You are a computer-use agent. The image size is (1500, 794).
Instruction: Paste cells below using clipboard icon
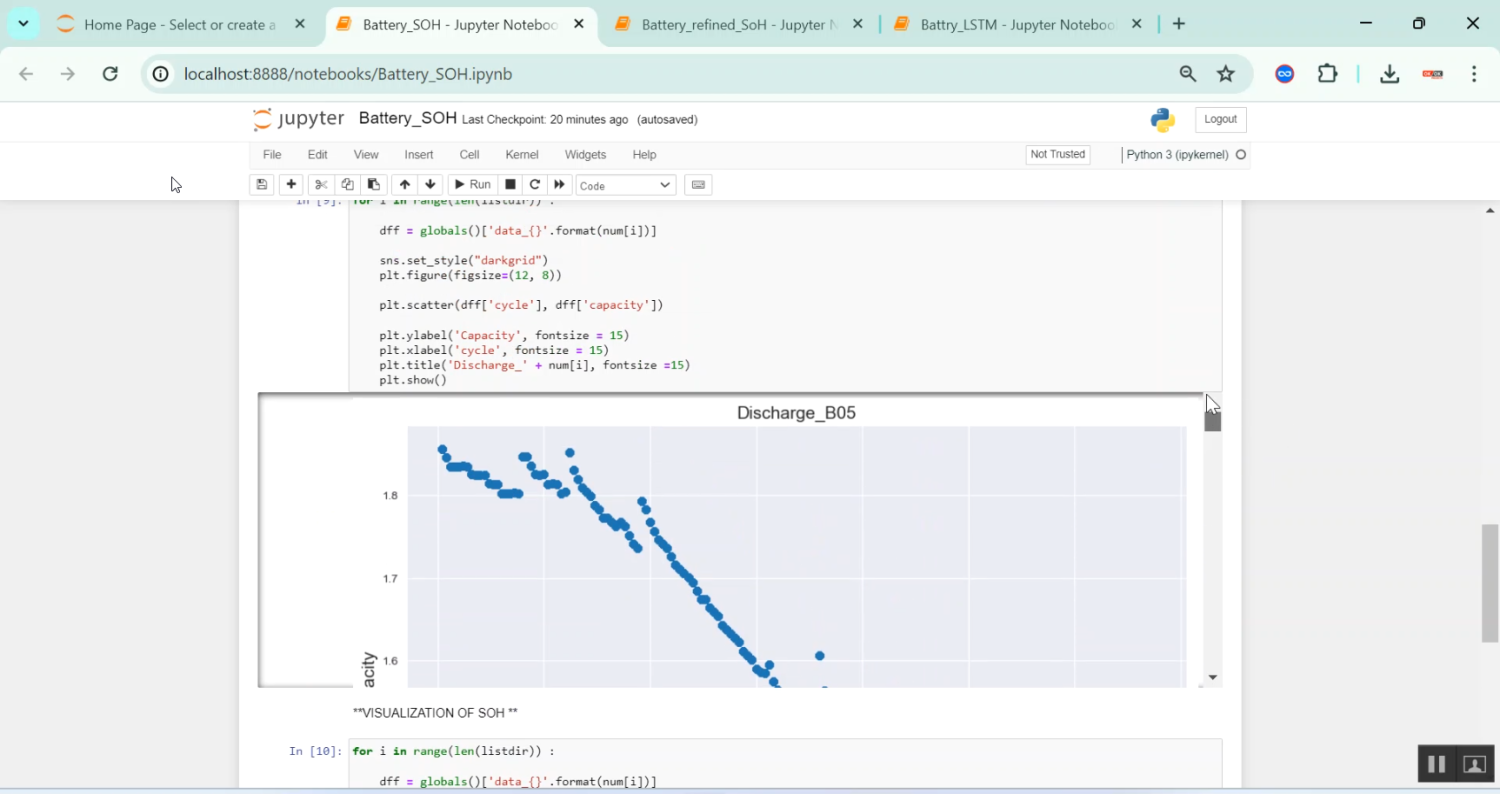(373, 185)
